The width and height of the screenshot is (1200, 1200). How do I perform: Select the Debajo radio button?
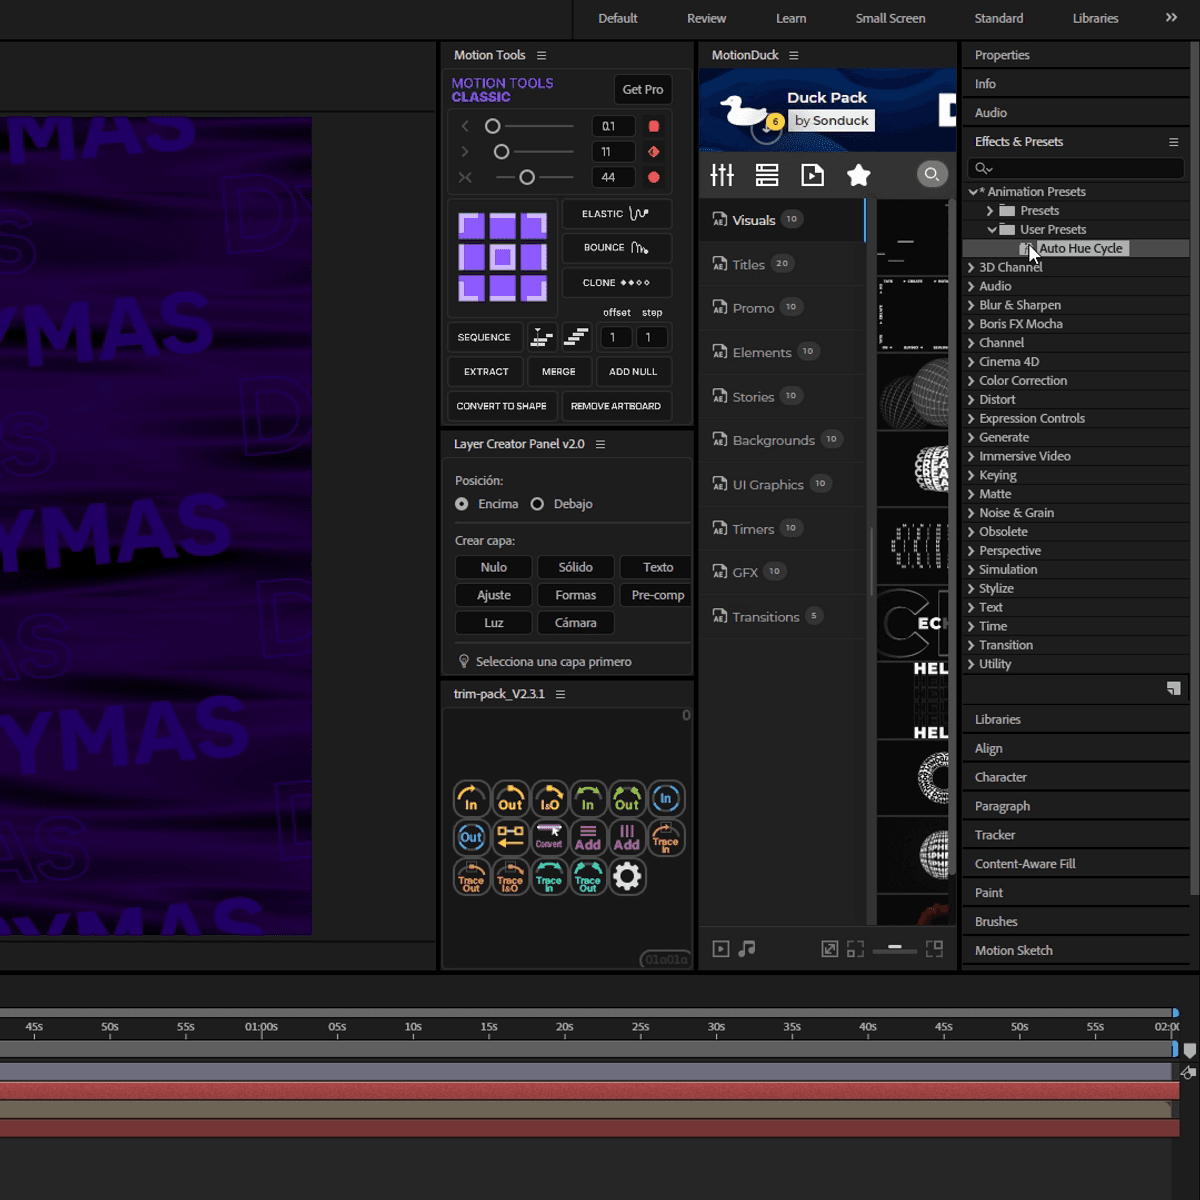tap(537, 504)
